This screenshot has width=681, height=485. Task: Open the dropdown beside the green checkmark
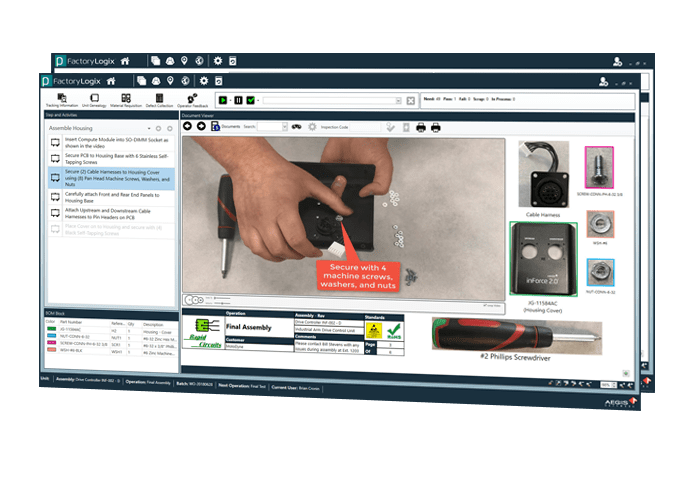point(258,101)
